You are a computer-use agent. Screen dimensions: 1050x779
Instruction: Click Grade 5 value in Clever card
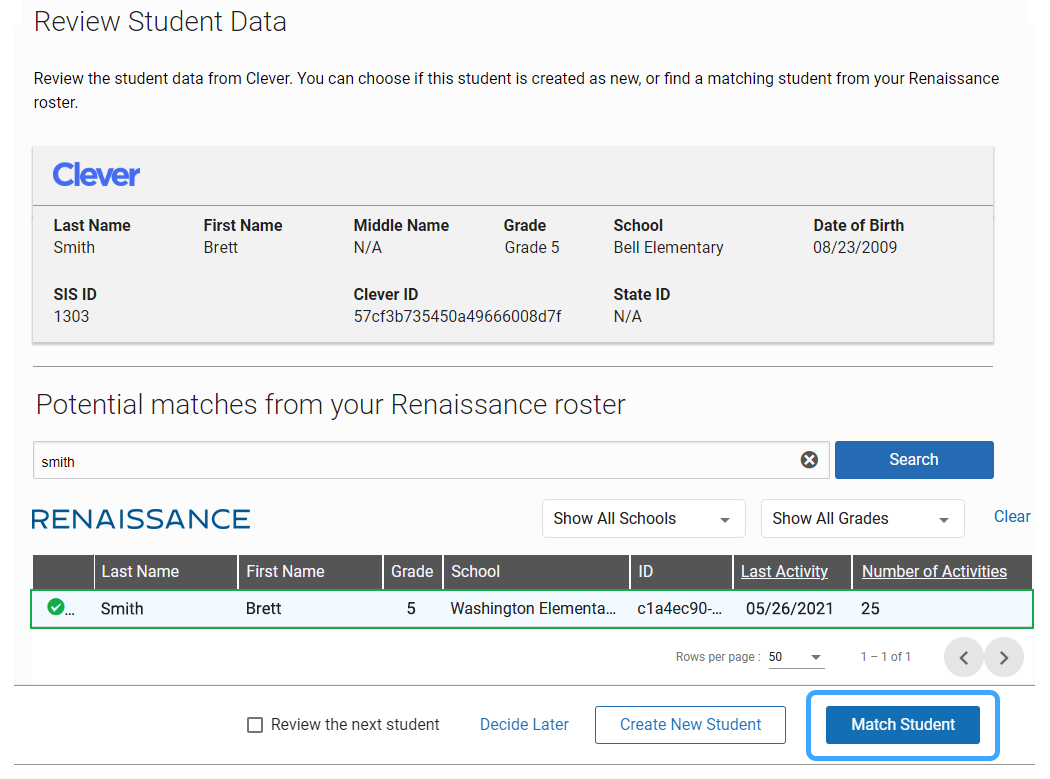(532, 247)
